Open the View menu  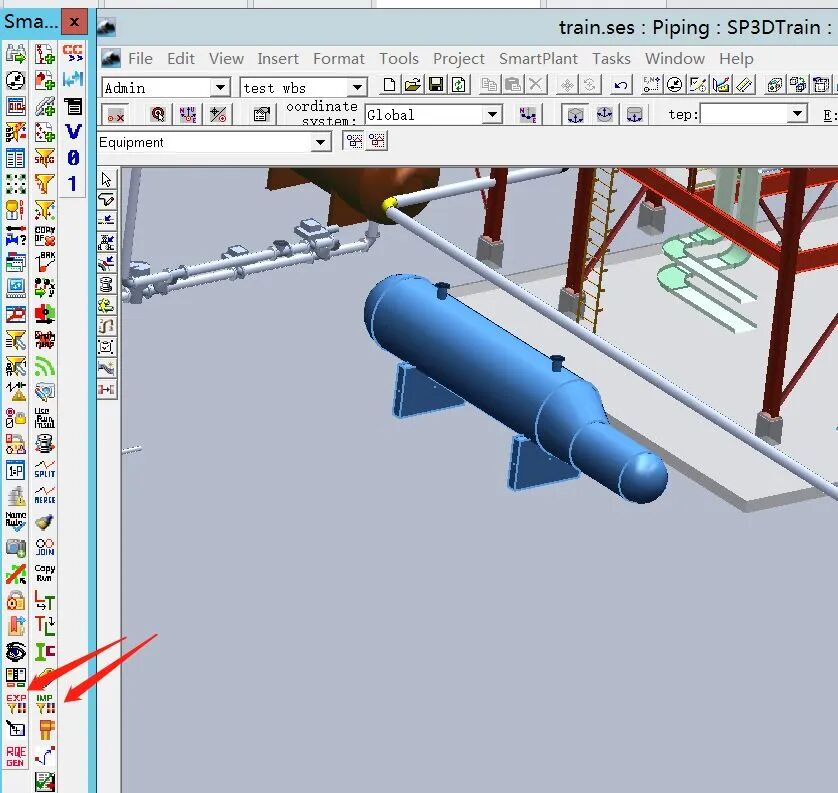[x=226, y=58]
